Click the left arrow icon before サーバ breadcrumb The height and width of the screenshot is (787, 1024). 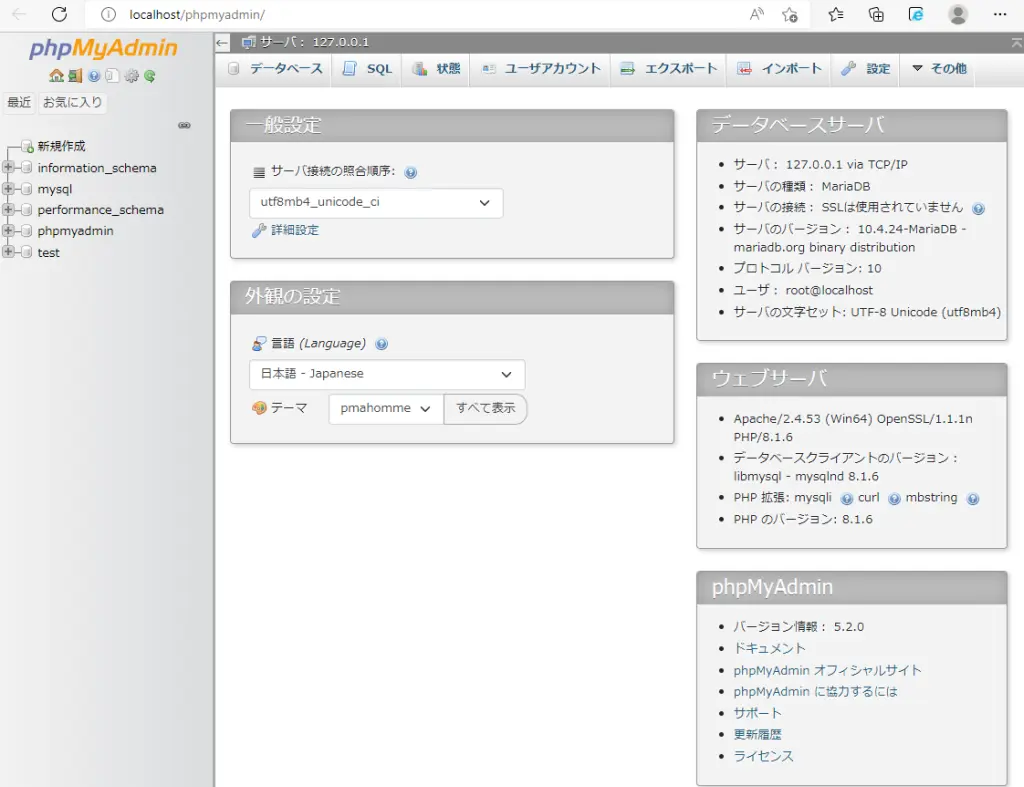click(222, 43)
